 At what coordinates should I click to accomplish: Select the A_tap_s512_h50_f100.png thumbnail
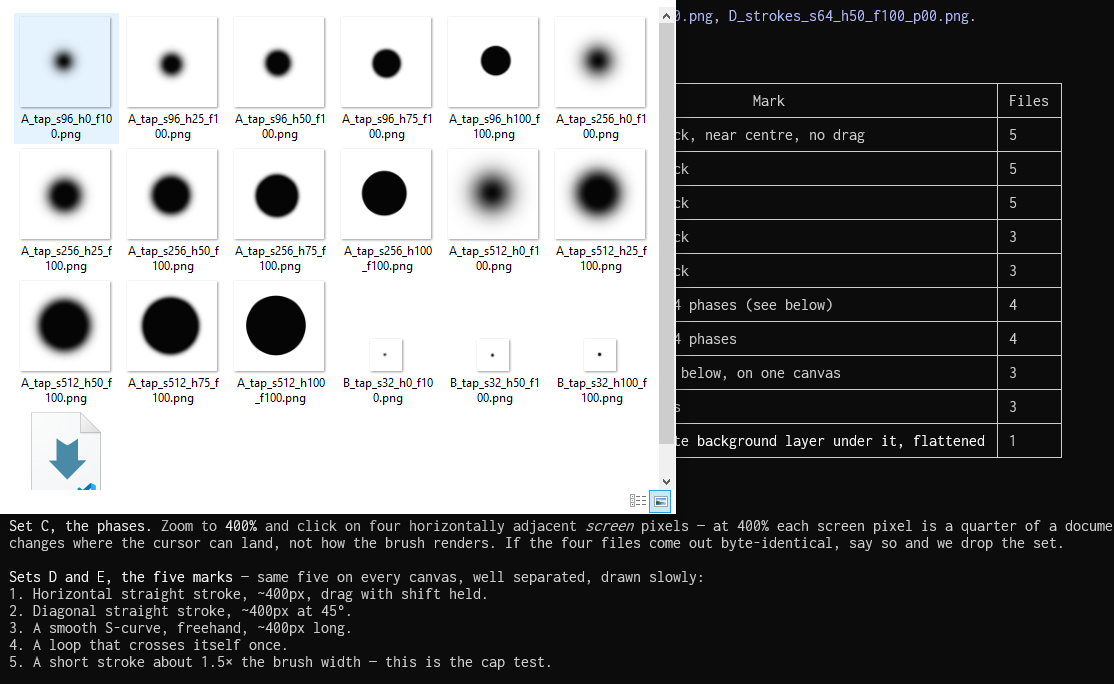(x=65, y=326)
